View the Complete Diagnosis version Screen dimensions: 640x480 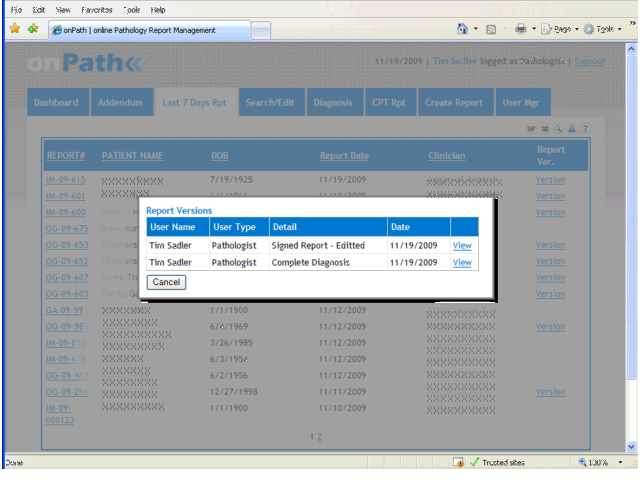[462, 263]
